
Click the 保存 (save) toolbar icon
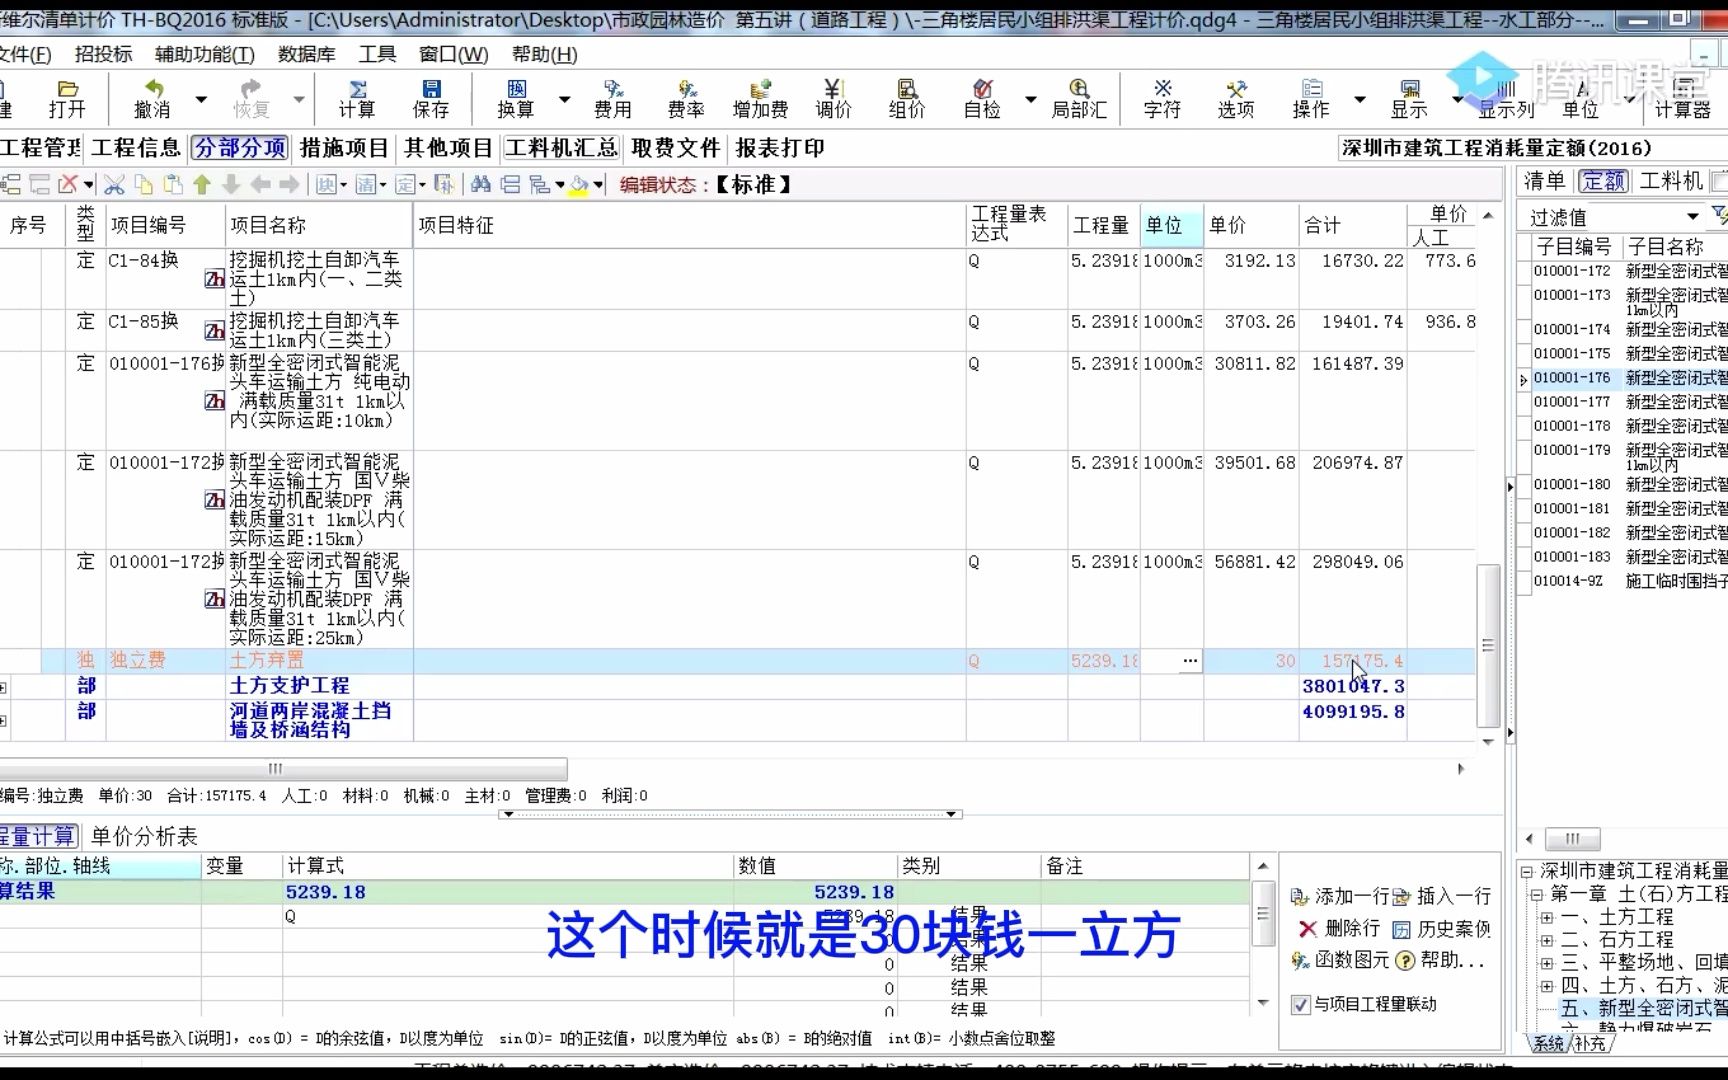tap(431, 99)
